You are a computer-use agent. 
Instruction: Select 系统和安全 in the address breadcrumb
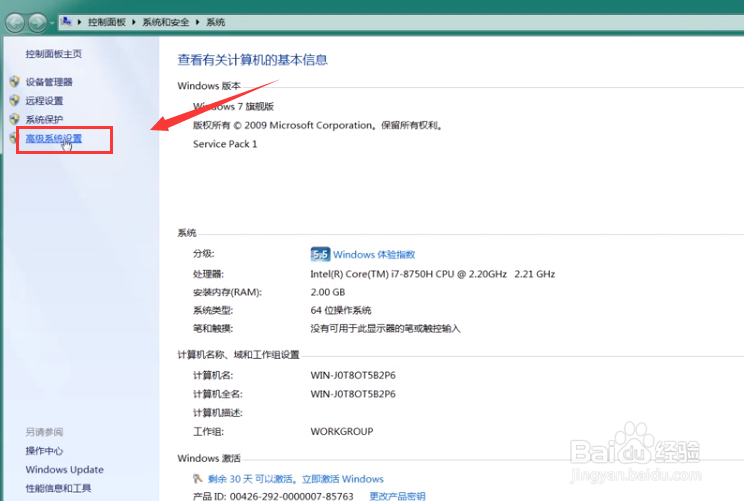point(166,22)
